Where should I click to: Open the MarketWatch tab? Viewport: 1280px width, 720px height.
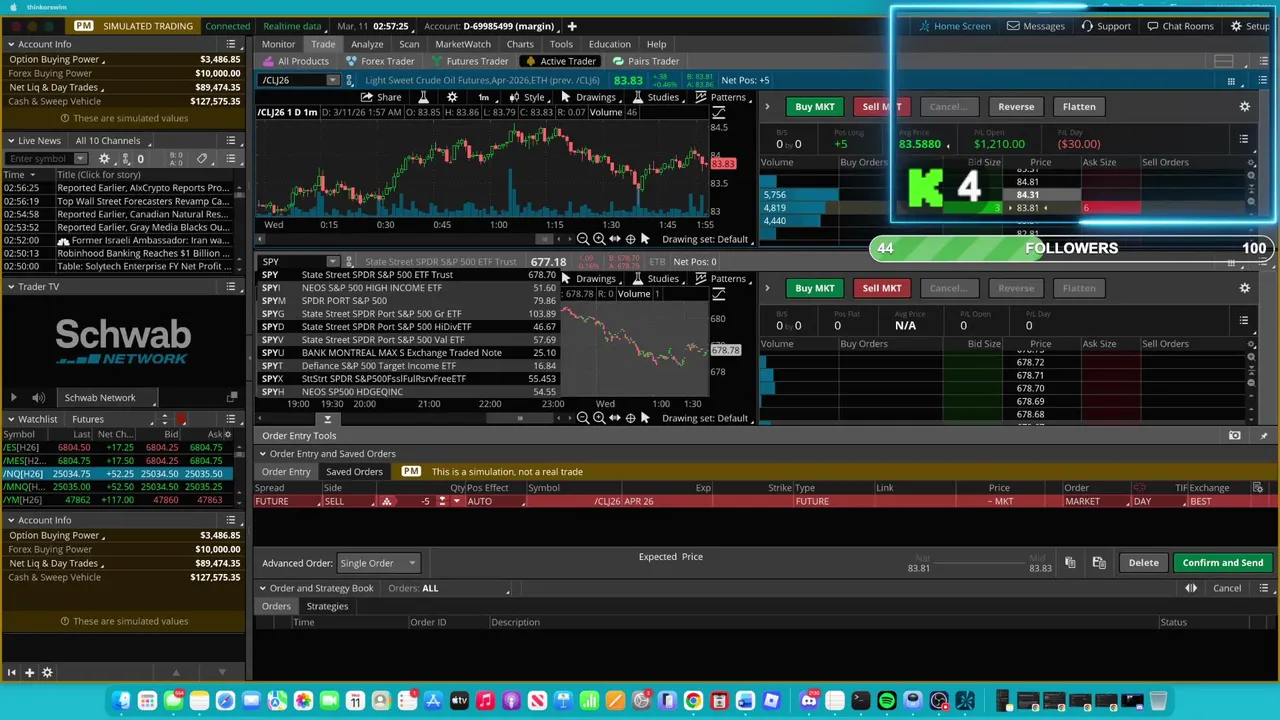(463, 44)
